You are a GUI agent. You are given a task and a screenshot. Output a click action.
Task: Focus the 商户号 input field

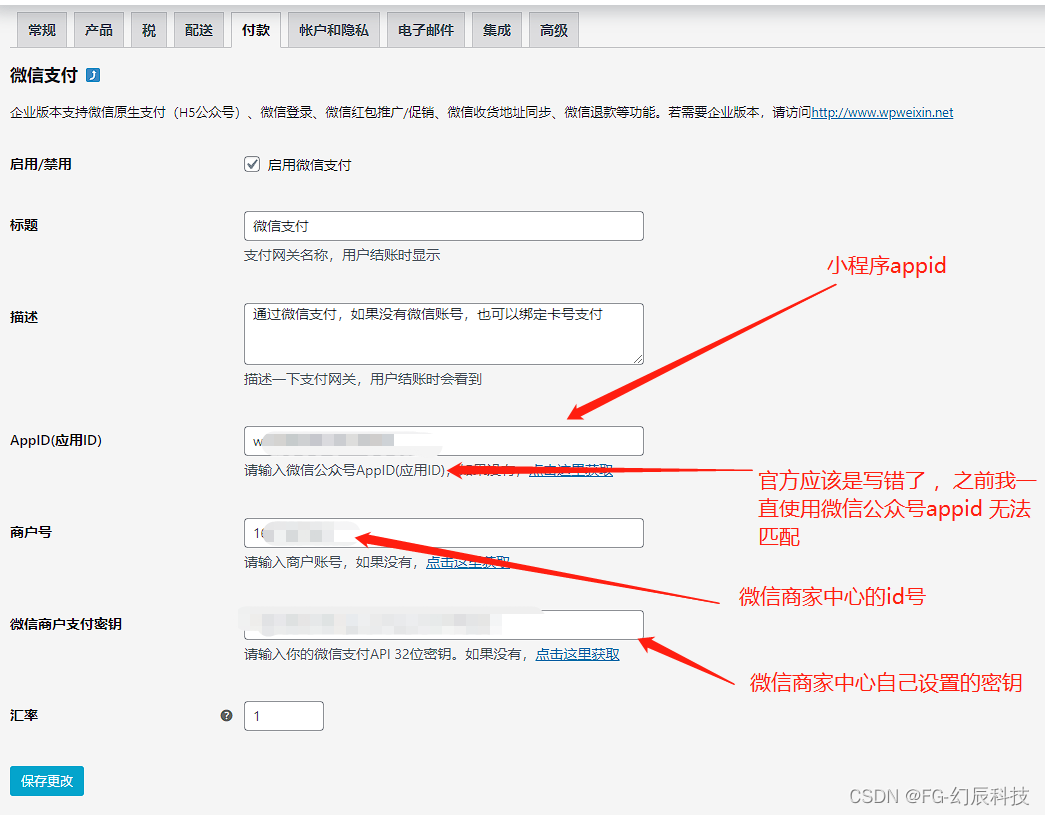(444, 532)
